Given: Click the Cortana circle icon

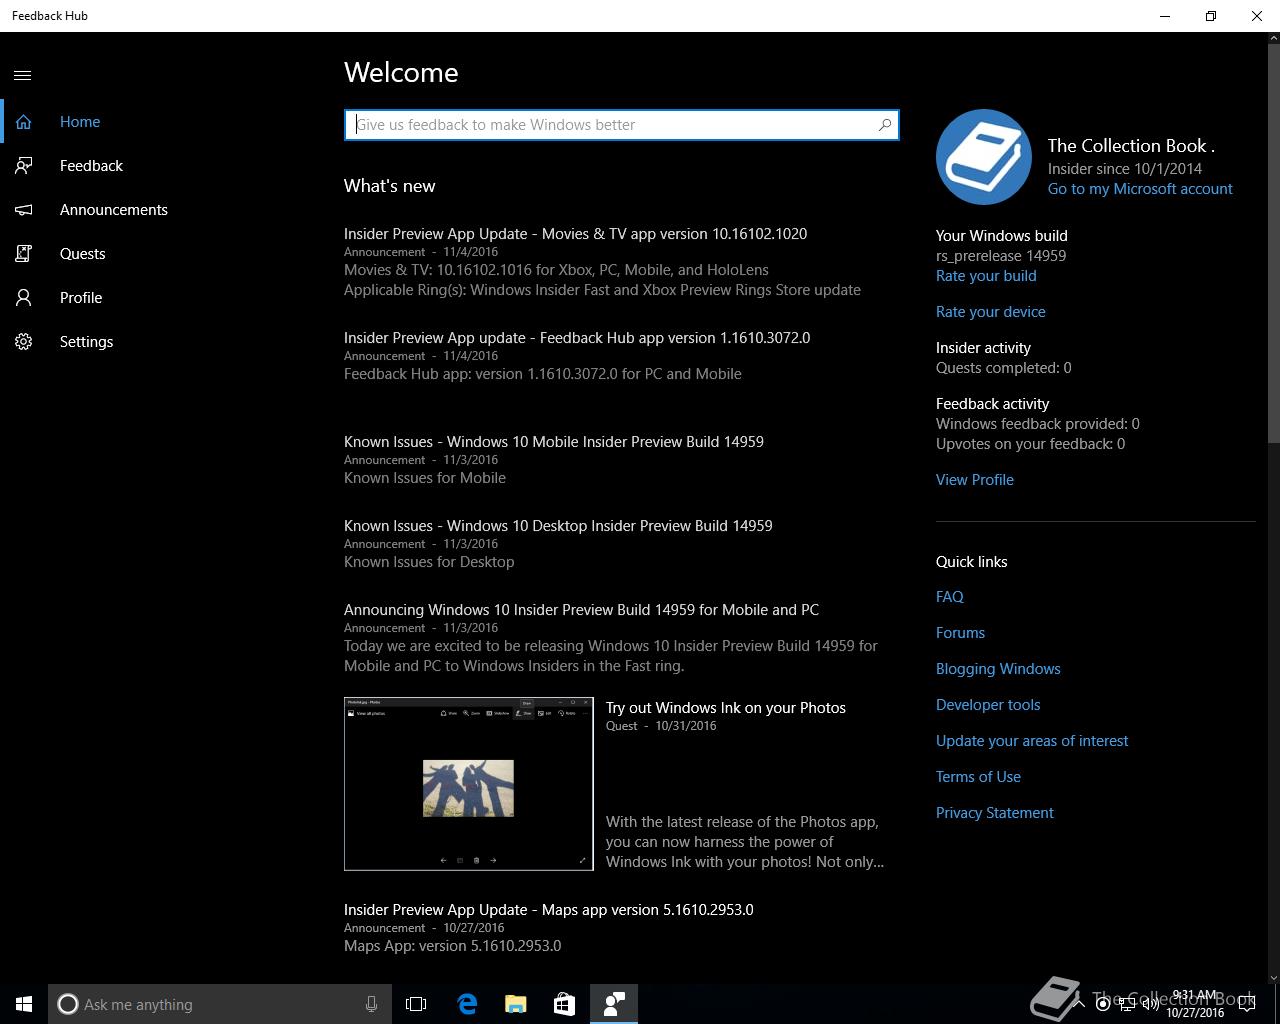Looking at the screenshot, I should (68, 1004).
